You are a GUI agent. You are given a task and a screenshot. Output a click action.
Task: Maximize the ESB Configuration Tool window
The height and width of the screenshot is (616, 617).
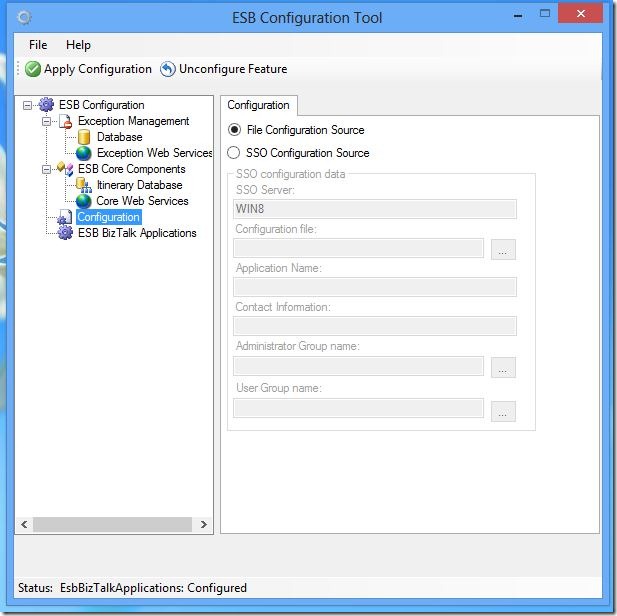point(545,14)
